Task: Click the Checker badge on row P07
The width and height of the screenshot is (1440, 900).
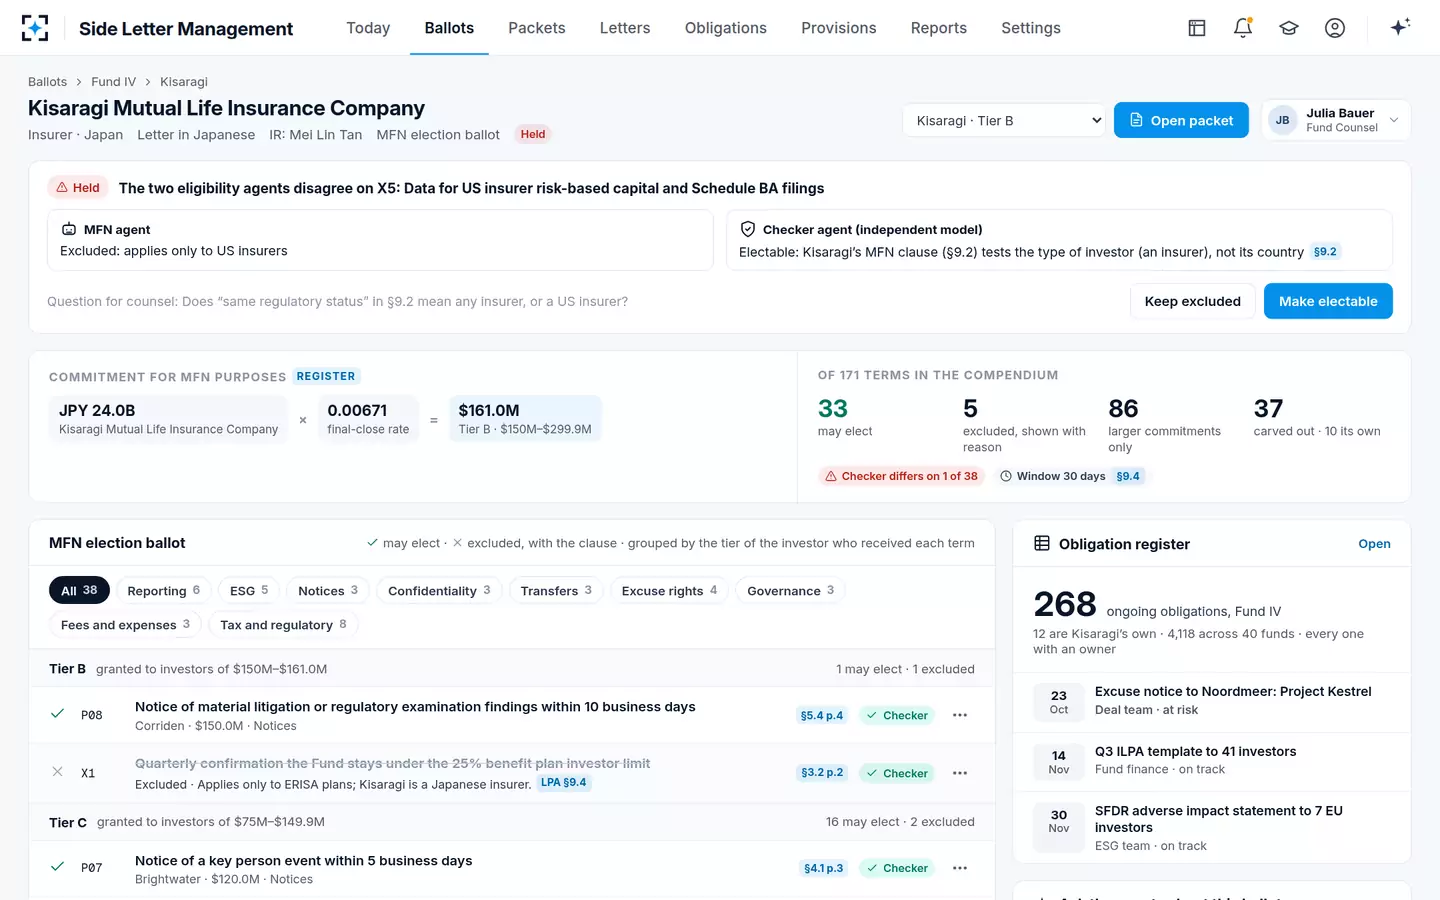Action: 897,868
